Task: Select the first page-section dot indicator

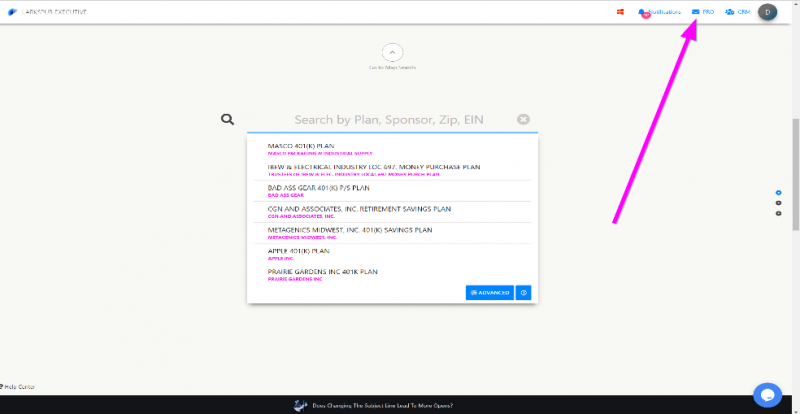Action: [779, 192]
